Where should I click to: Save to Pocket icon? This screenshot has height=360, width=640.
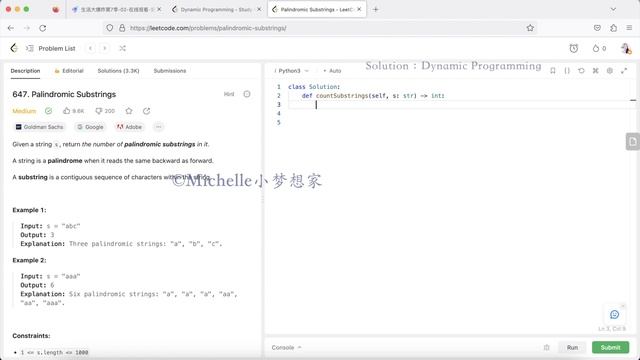(x=597, y=28)
